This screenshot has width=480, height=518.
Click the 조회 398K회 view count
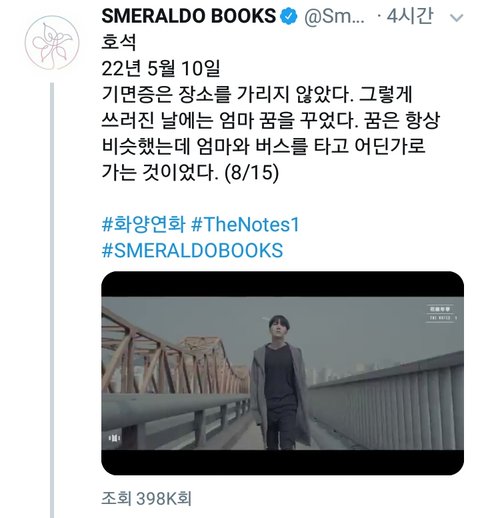coord(146,499)
